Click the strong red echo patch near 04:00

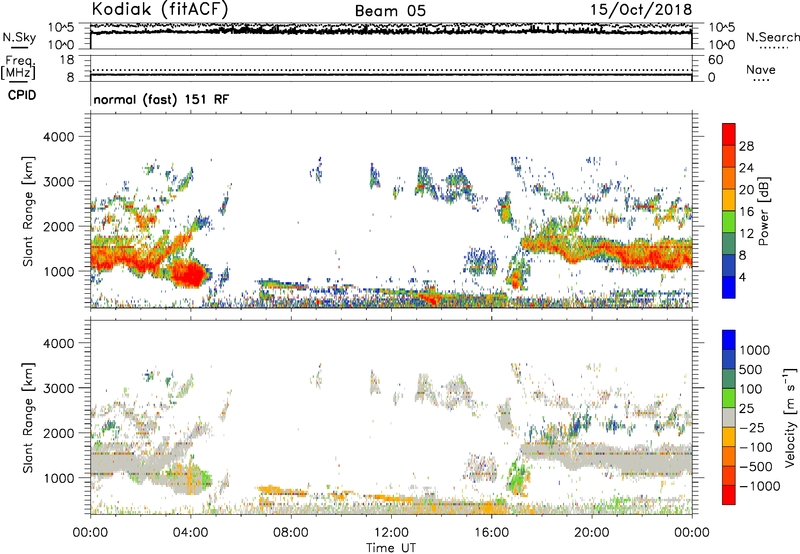[x=189, y=273]
